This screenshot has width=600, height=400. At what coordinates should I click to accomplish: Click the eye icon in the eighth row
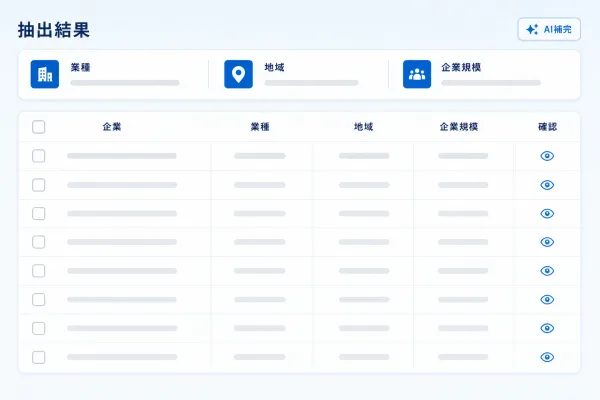pos(547,357)
